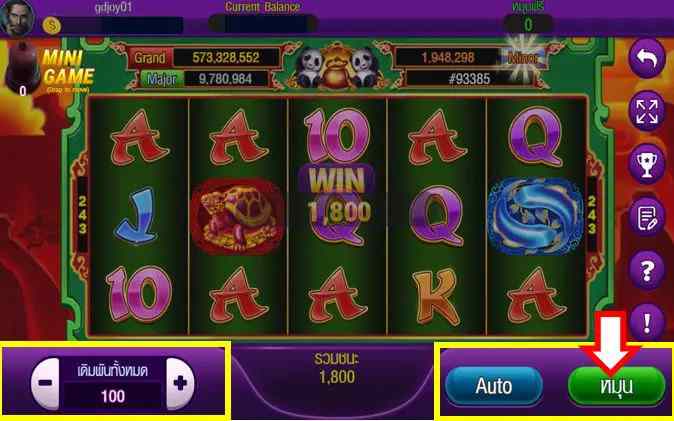The image size is (674, 421).
Task: Click the blue koi fish symbol
Action: point(535,216)
